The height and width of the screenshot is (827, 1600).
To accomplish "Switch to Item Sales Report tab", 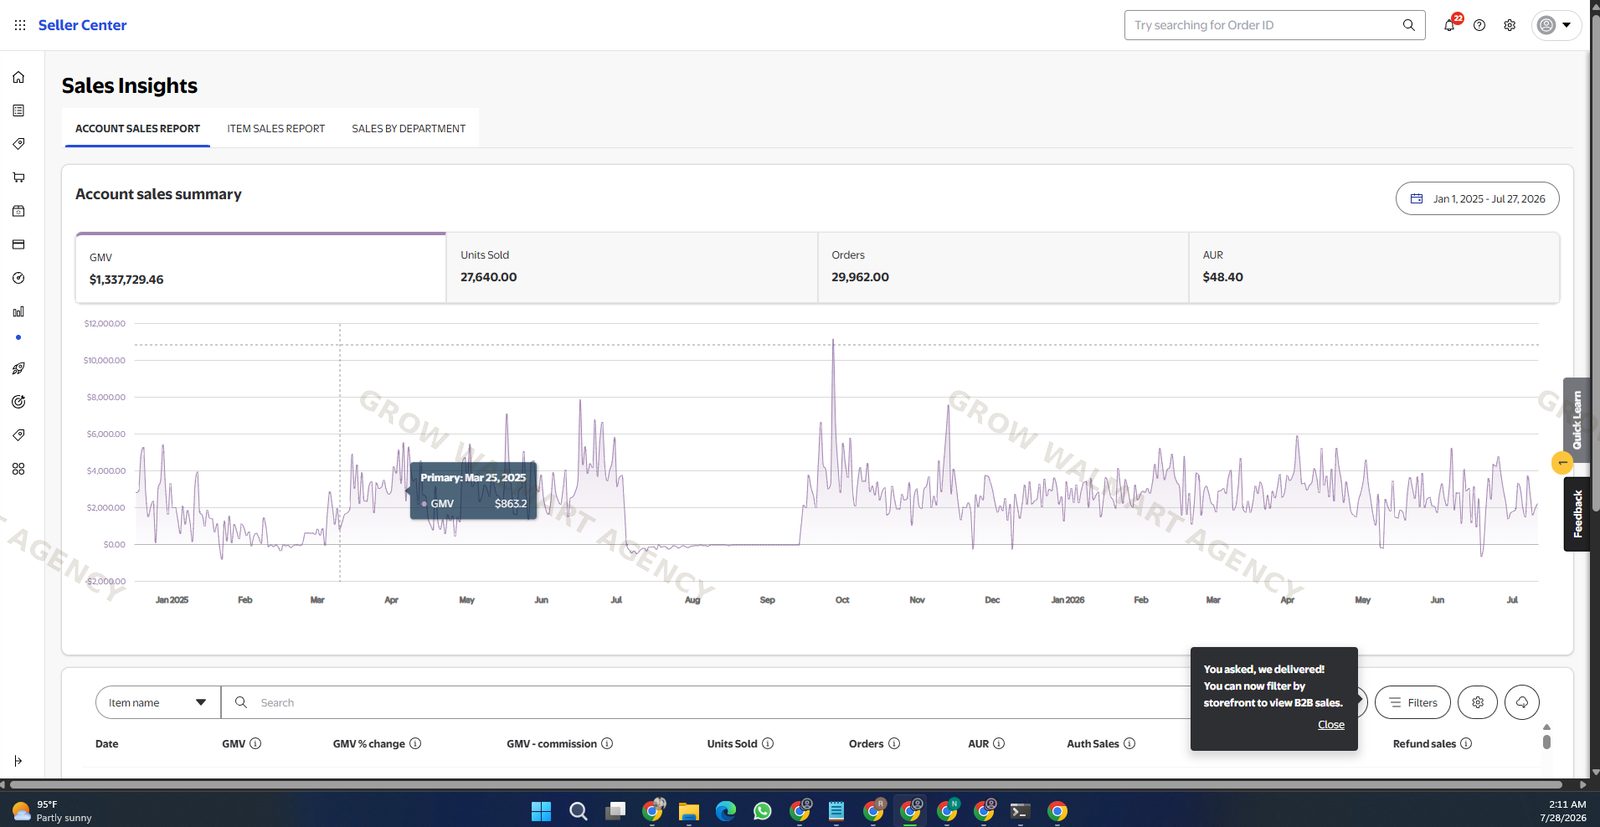I will 276,129.
